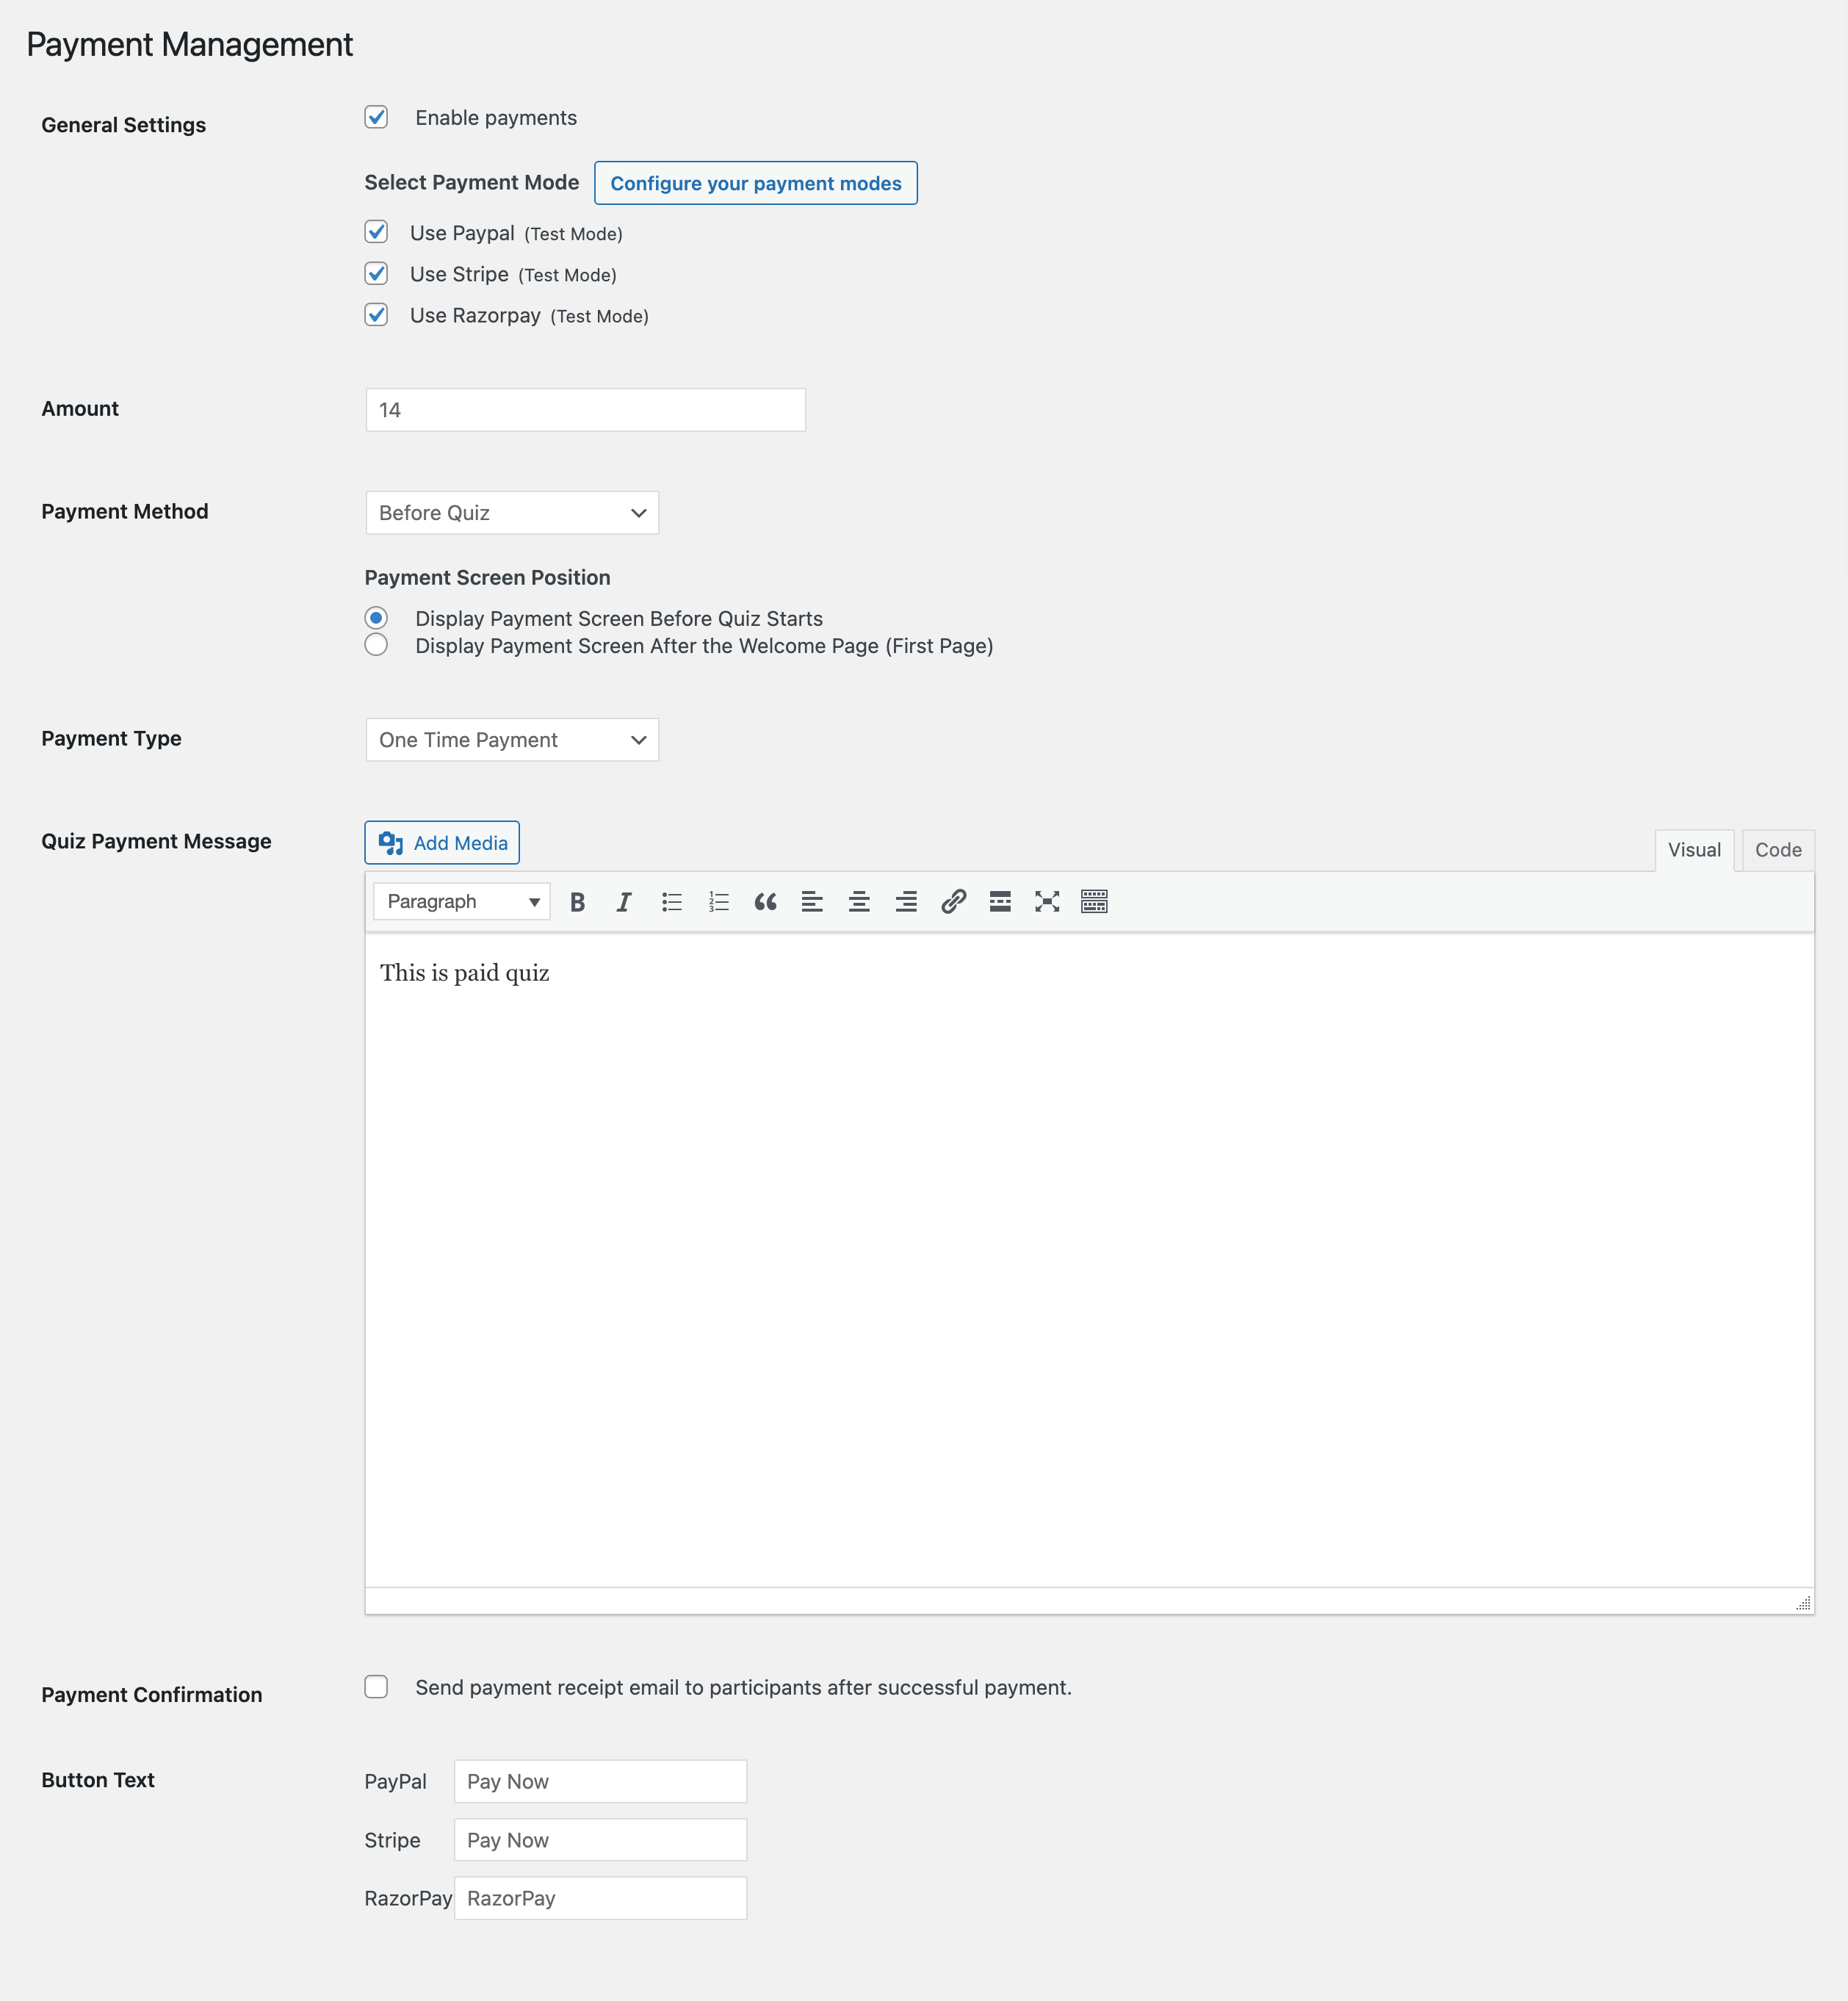Align text center in editor
Viewport: 1848px width, 2001px height.
[x=859, y=902]
